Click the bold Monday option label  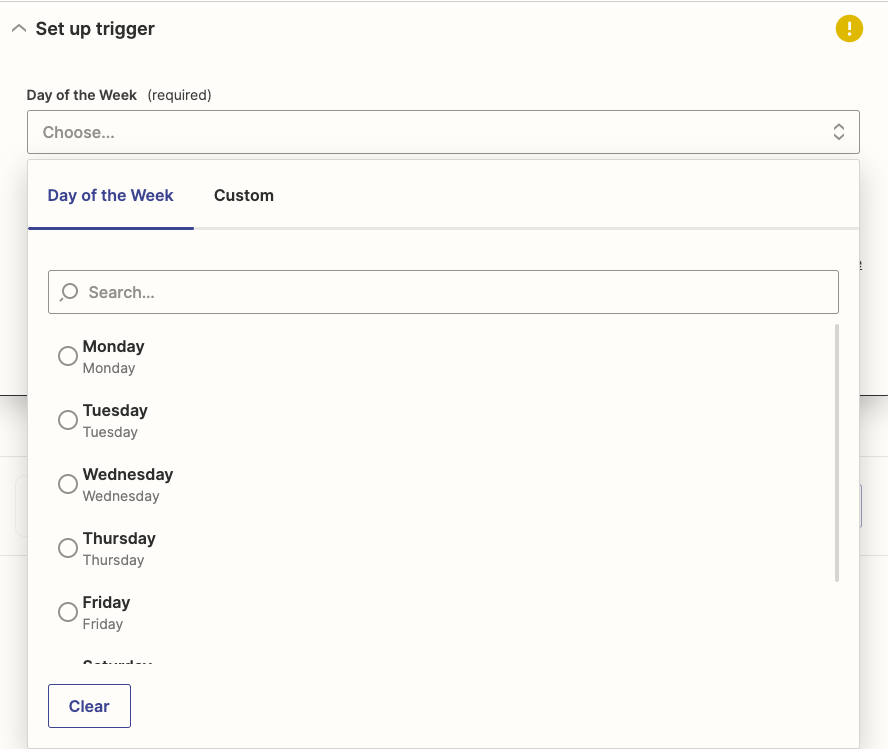tap(113, 346)
